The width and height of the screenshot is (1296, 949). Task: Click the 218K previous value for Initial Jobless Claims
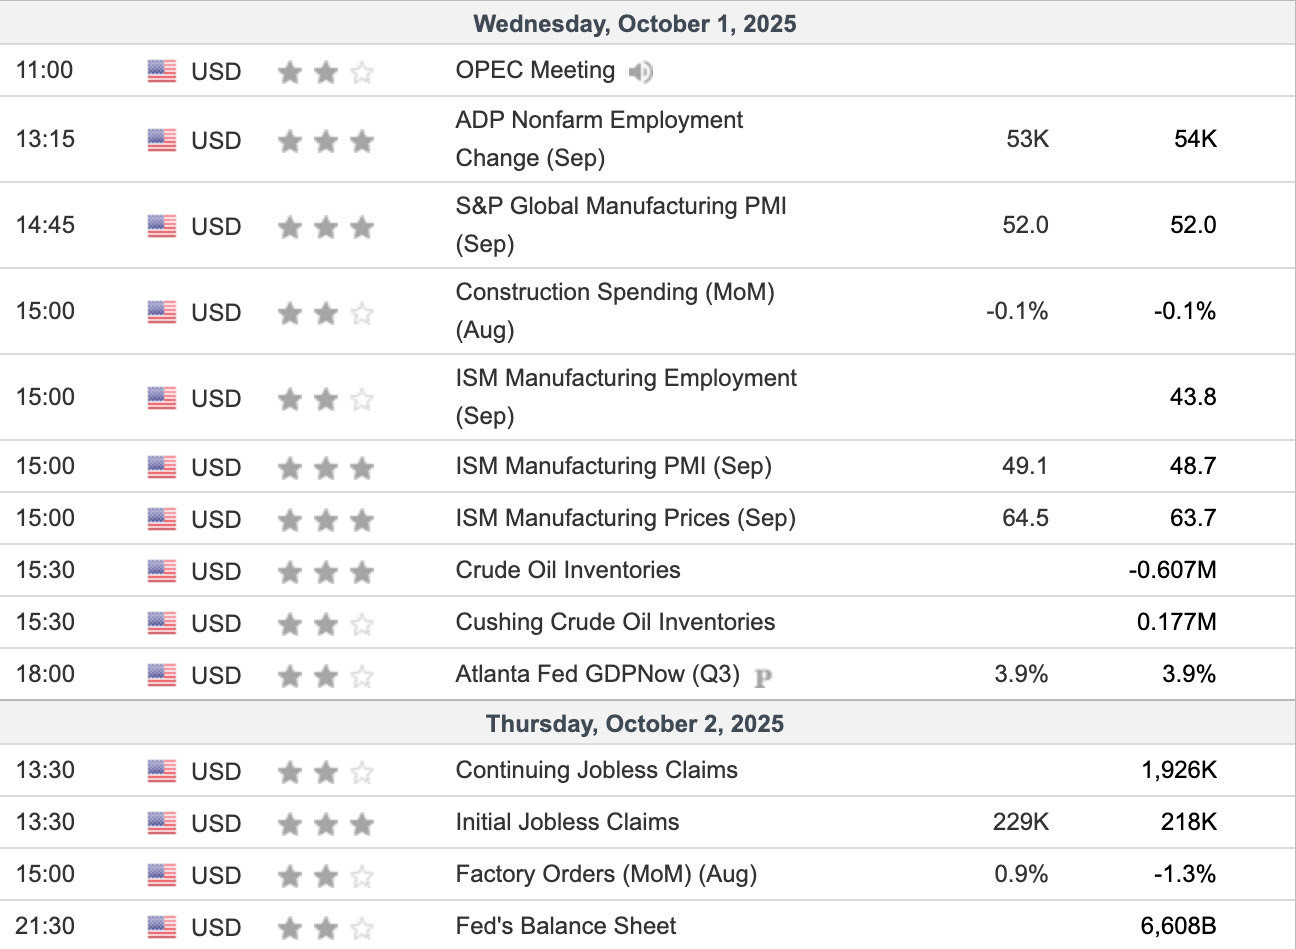click(1188, 822)
